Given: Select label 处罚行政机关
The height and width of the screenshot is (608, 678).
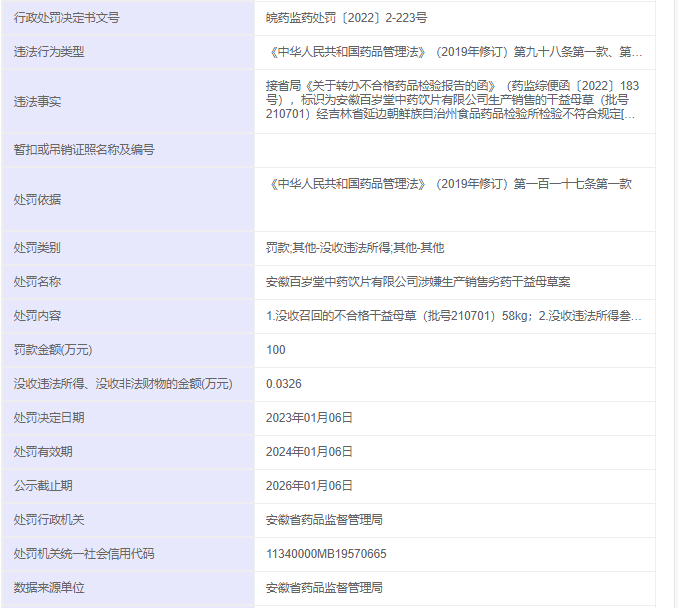Looking at the screenshot, I should (49, 520).
